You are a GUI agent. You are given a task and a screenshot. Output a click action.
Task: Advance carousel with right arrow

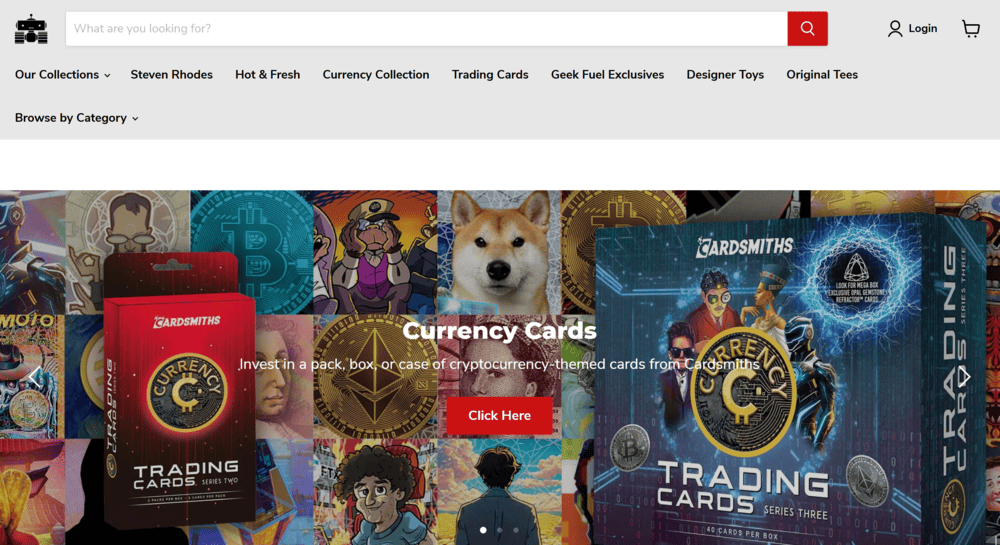[x=965, y=377]
